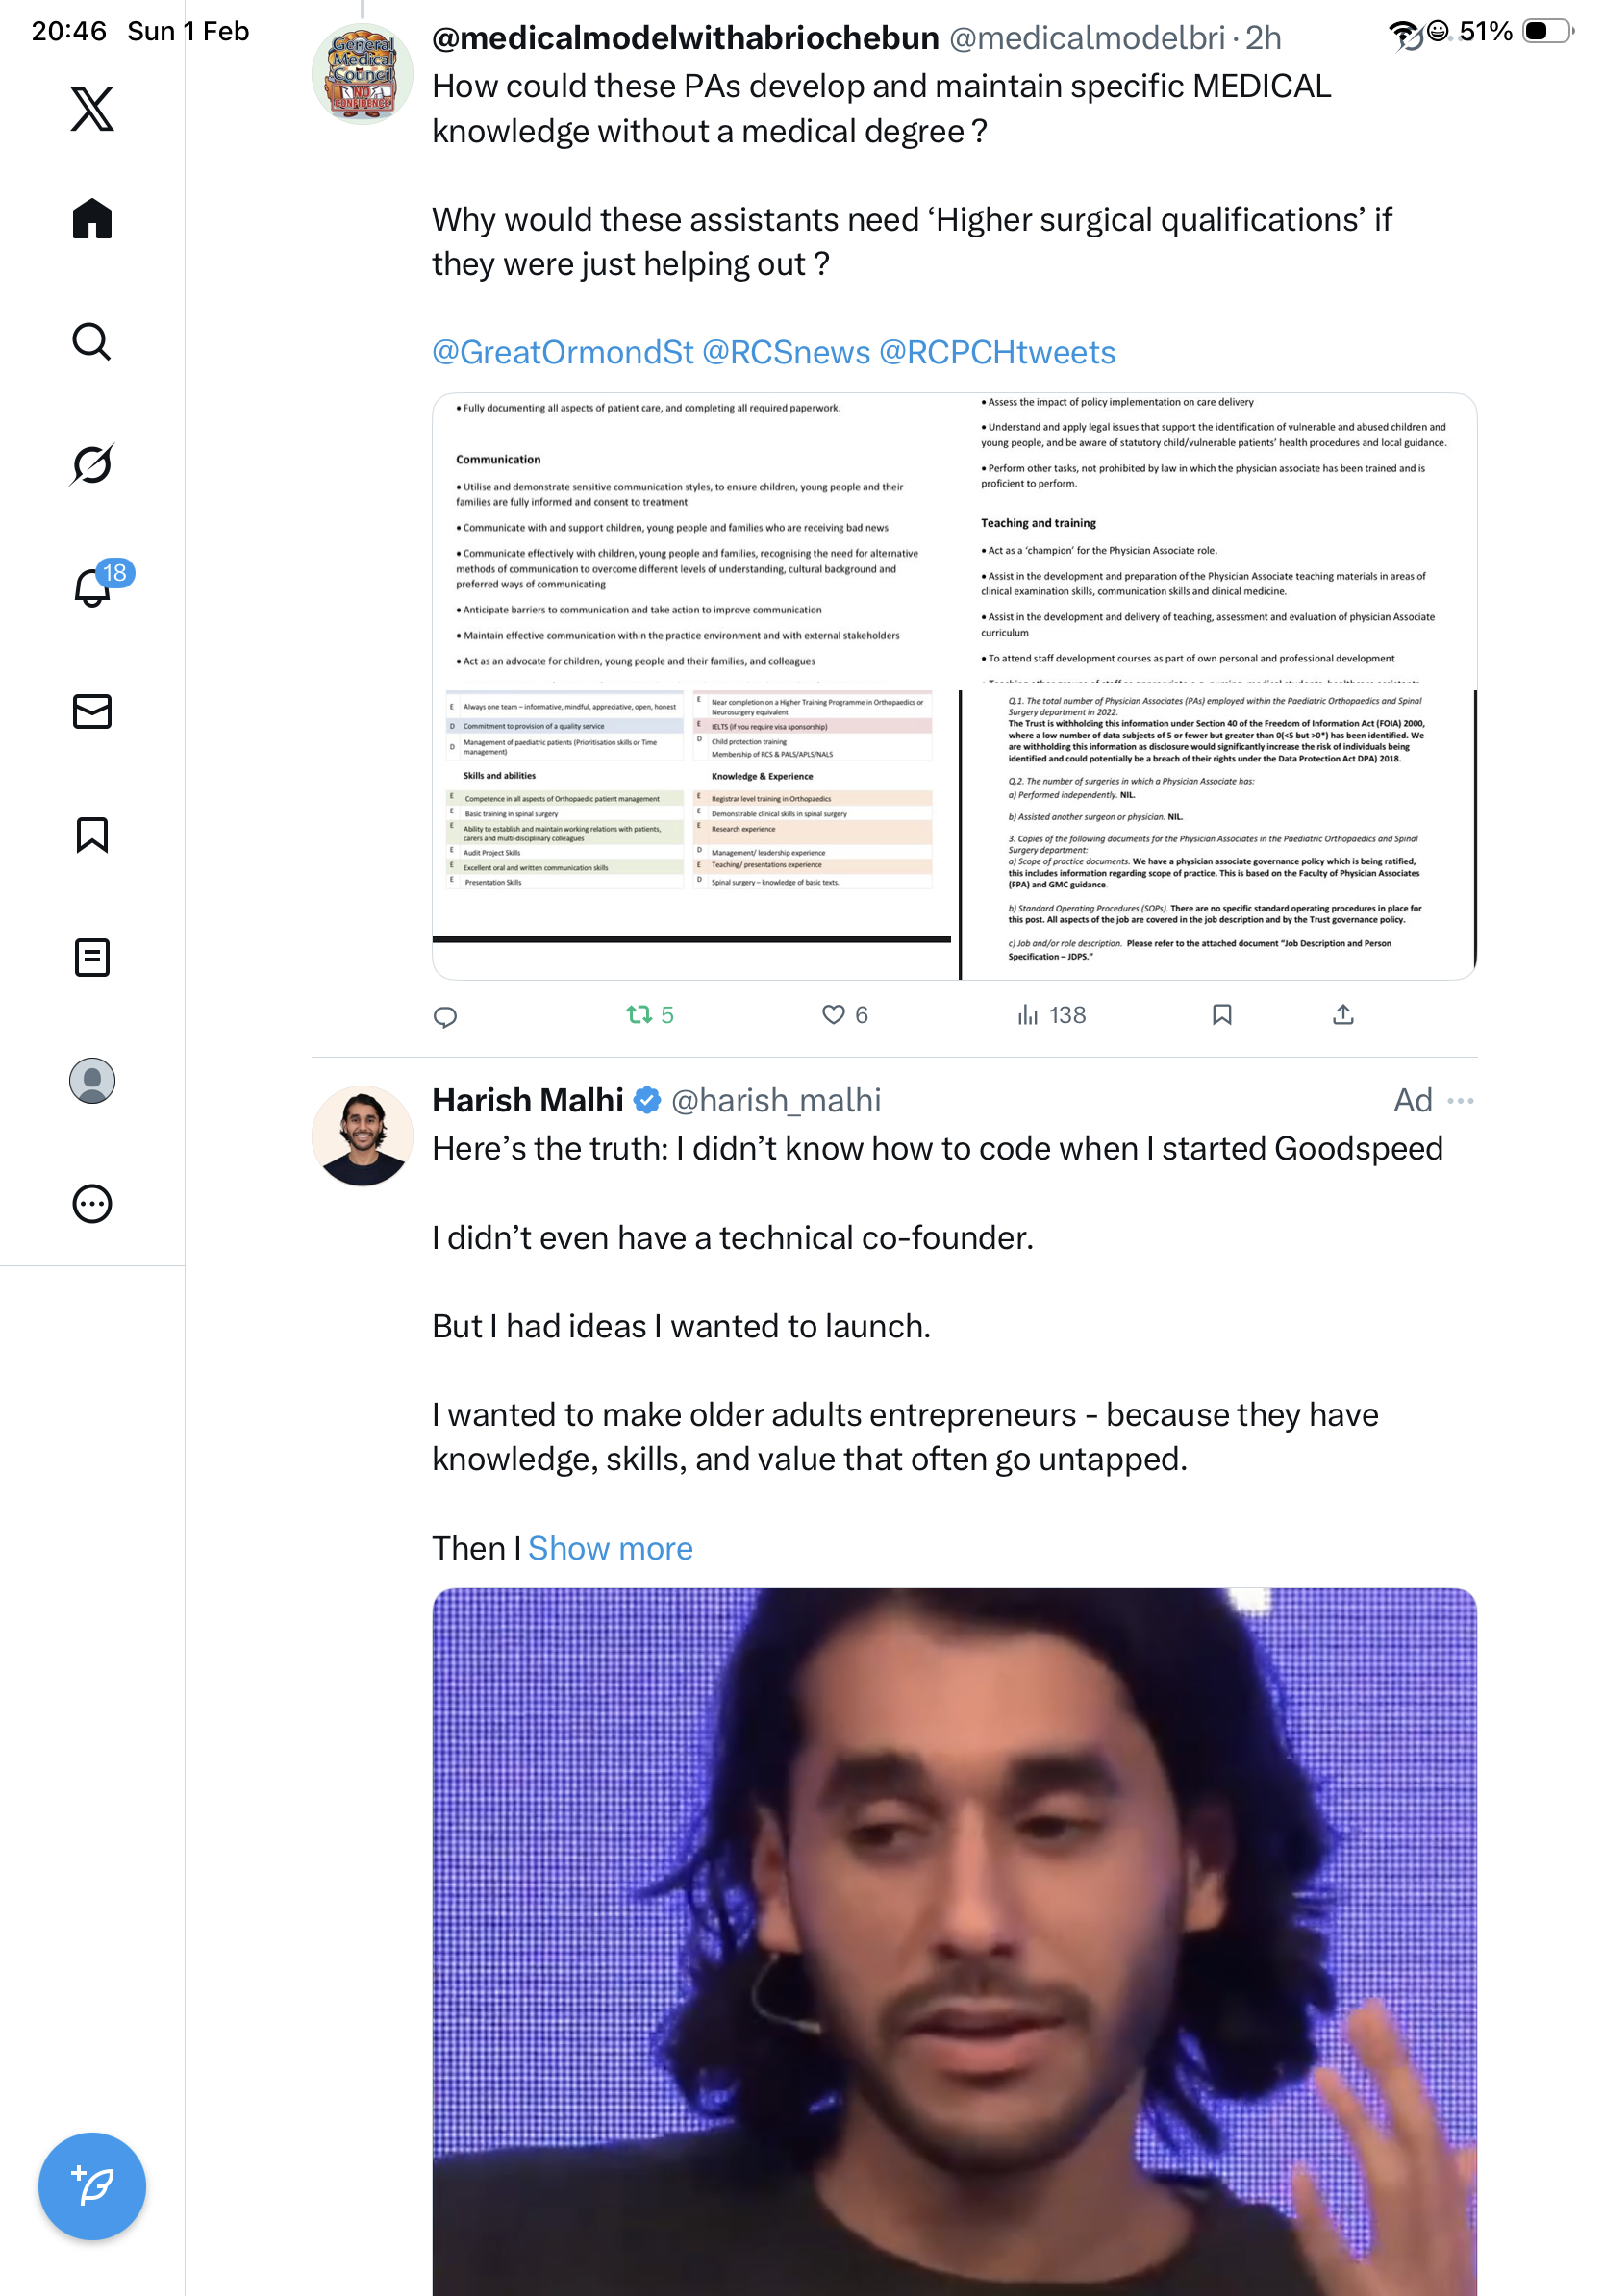Open Messages envelope icon
The height and width of the screenshot is (2296, 1604).
tap(92, 712)
